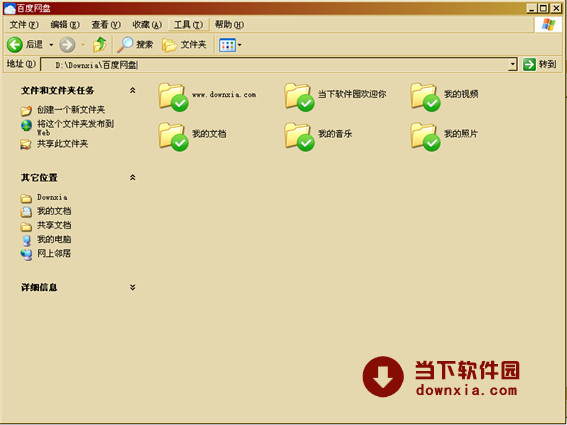Click the 我的电脑 link
Viewport: 567px width, 425px height.
tap(54, 239)
